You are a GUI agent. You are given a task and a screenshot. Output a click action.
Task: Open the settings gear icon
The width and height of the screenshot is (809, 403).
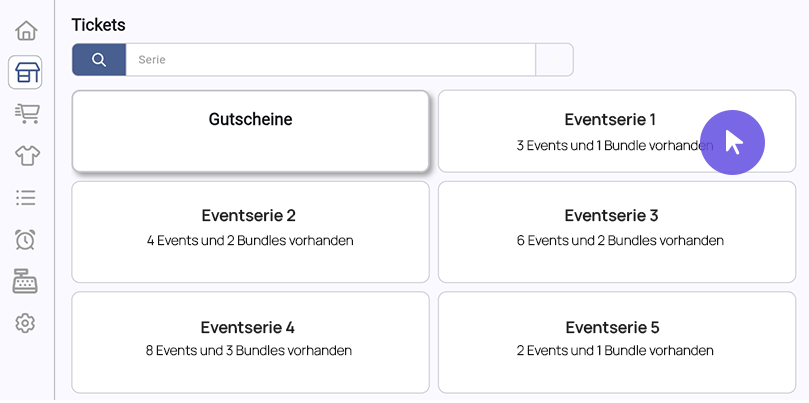tap(25, 323)
